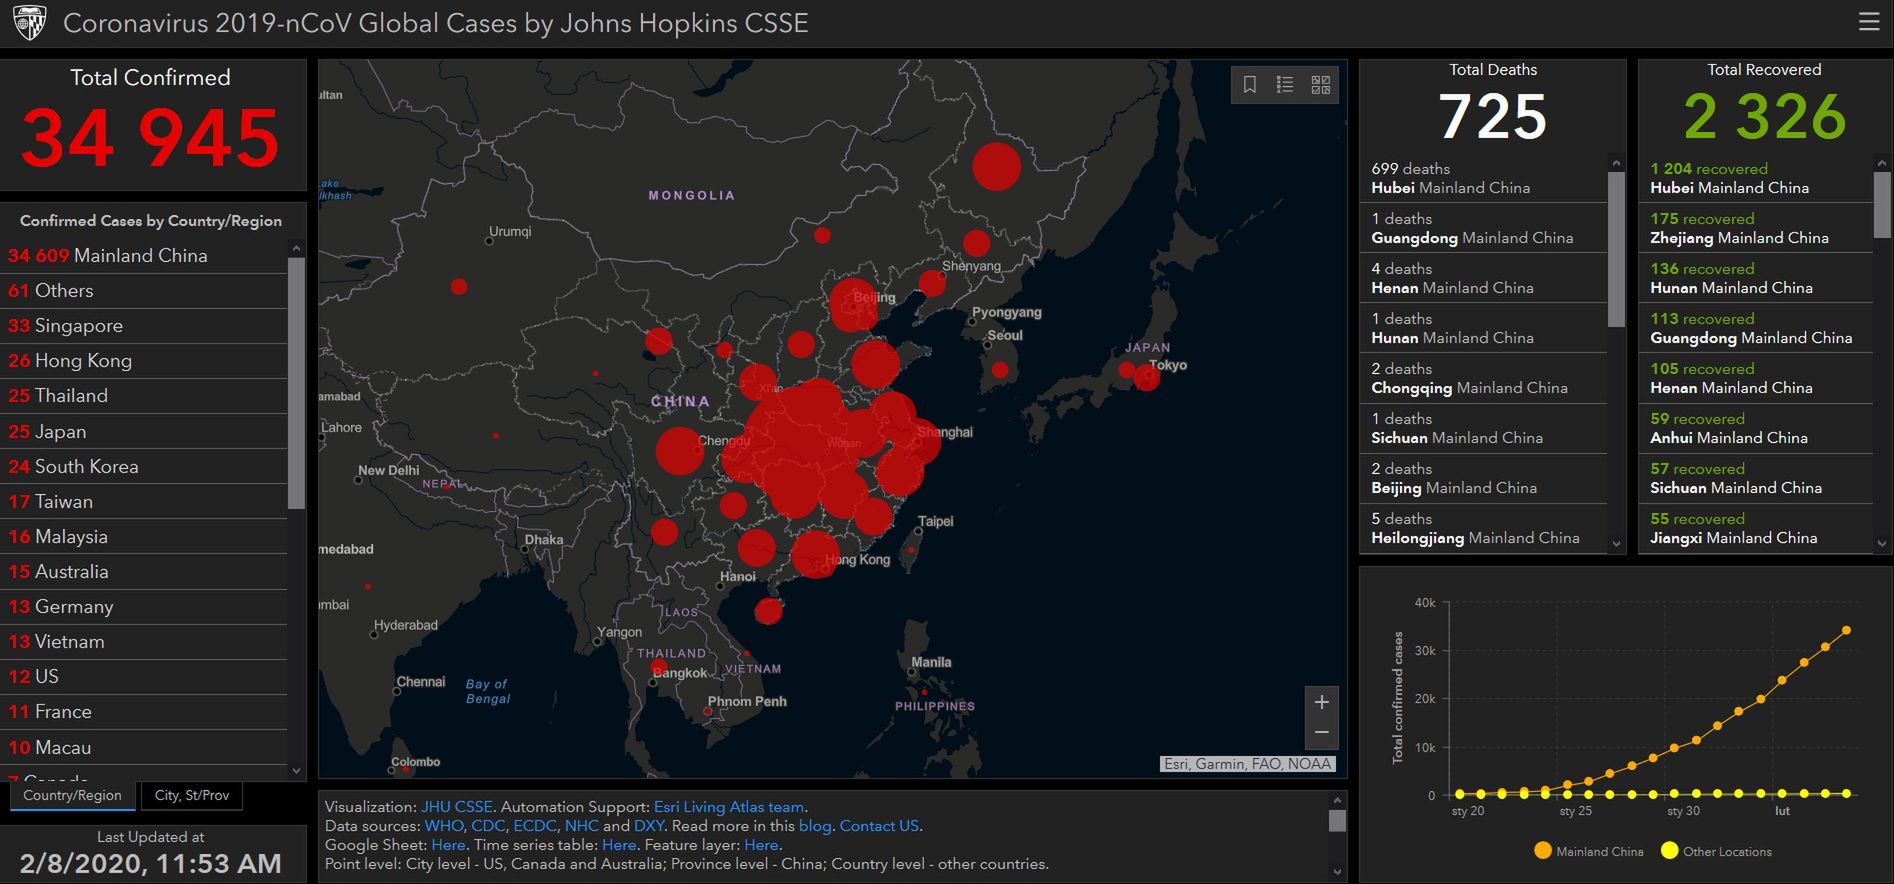This screenshot has width=1894, height=884.
Task: Select Chongqing 2 deaths entry
Action: click(x=1483, y=378)
